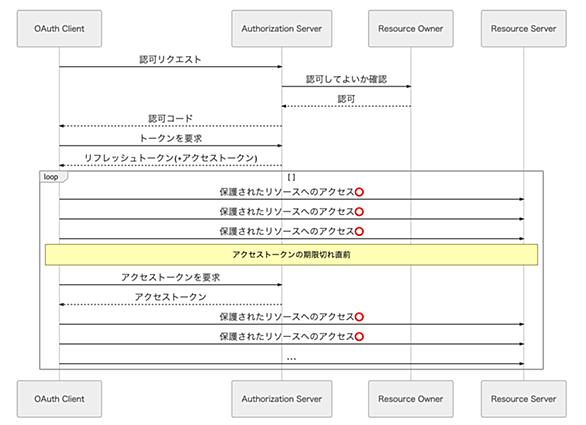
Task: Click the ellipsis label at loop bottom
Action: click(291, 359)
